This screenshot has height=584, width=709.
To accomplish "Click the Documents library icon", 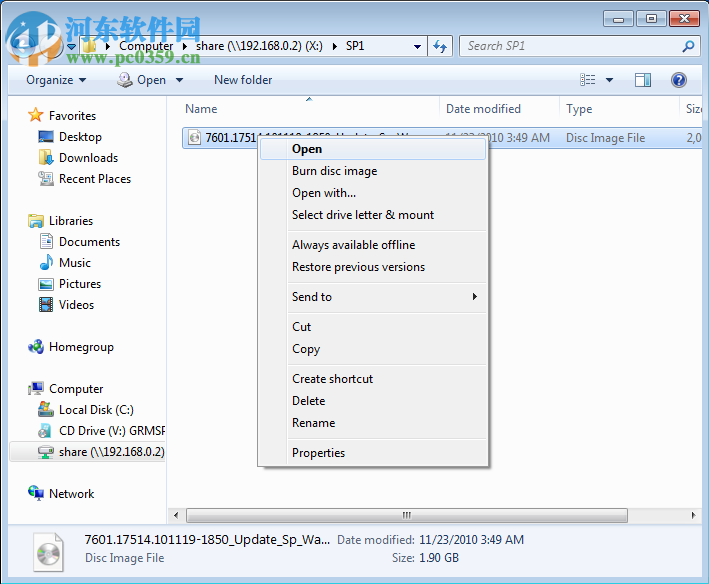I will (x=46, y=241).
